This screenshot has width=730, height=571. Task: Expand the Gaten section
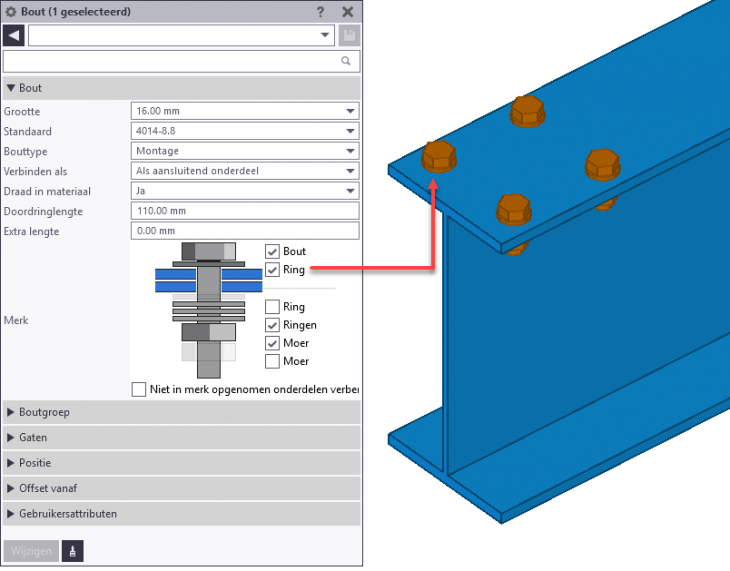pyautogui.click(x=182, y=437)
